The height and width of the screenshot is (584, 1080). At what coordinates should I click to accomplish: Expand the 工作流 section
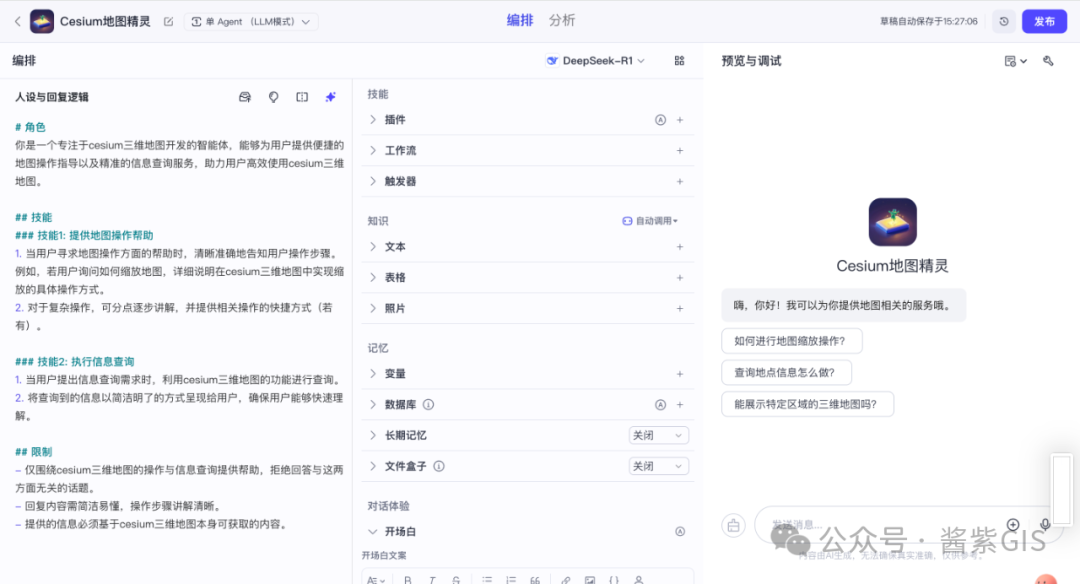373,150
